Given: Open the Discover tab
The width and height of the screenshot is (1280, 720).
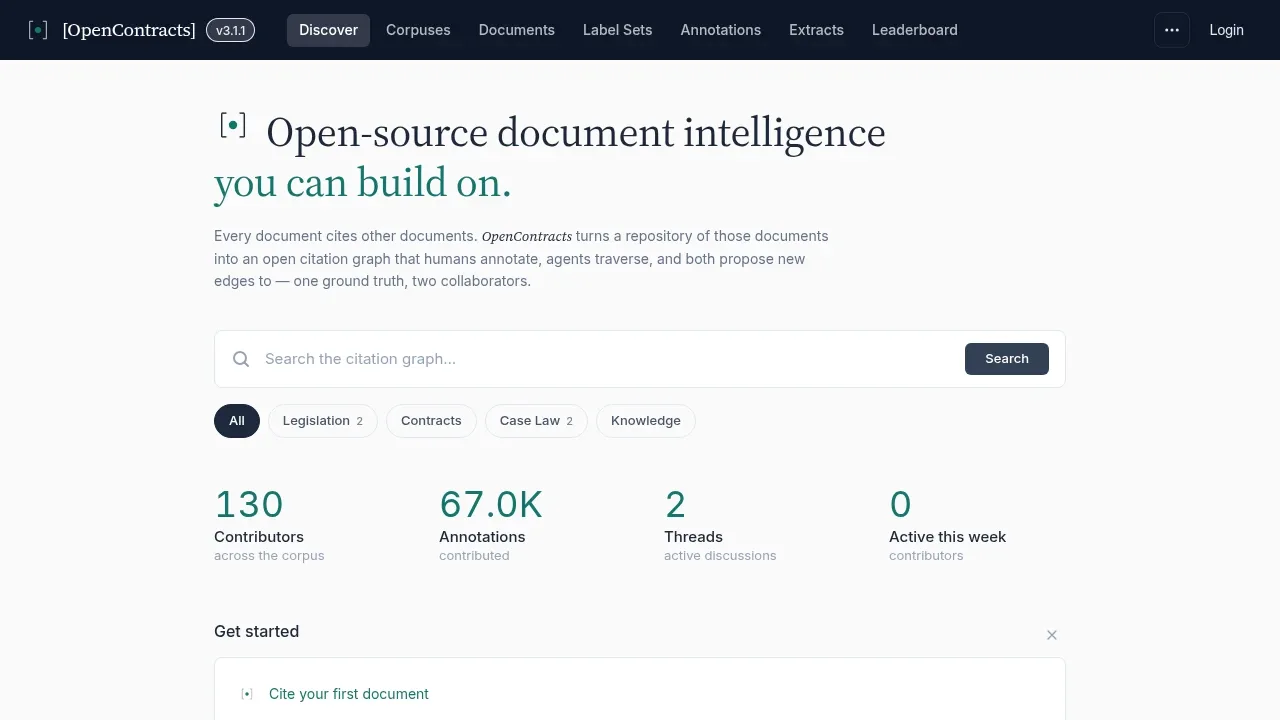Looking at the screenshot, I should pos(328,30).
